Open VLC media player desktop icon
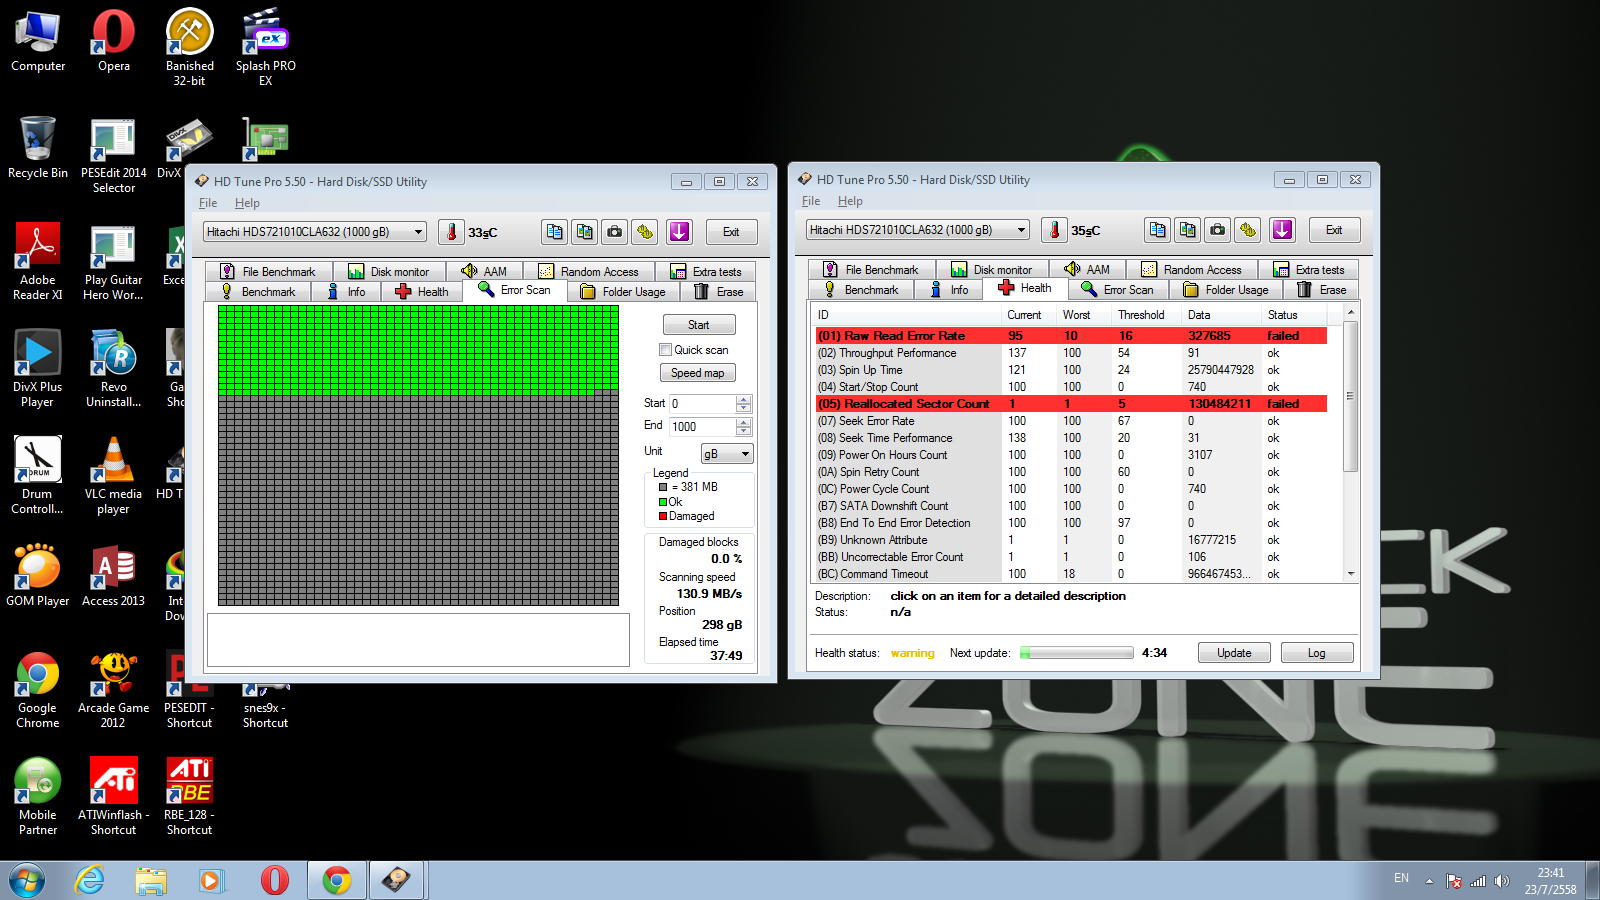The height and width of the screenshot is (900, 1600). pyautogui.click(x=113, y=476)
